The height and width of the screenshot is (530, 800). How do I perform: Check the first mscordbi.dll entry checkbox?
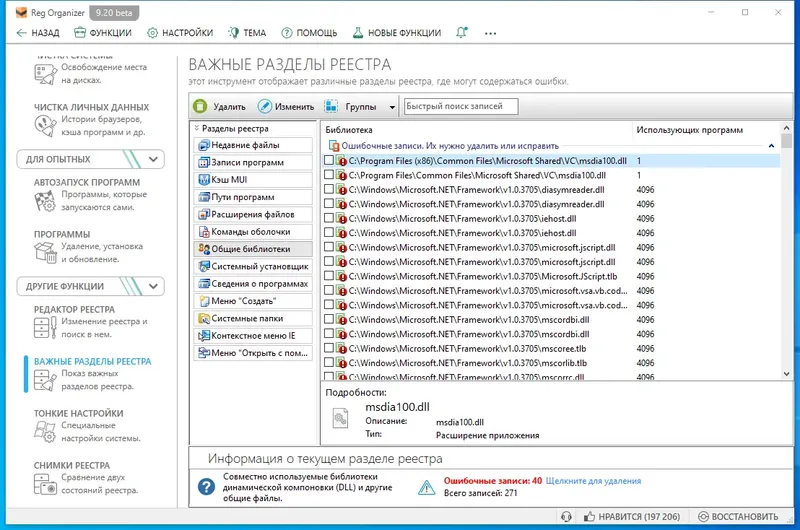tap(329, 319)
